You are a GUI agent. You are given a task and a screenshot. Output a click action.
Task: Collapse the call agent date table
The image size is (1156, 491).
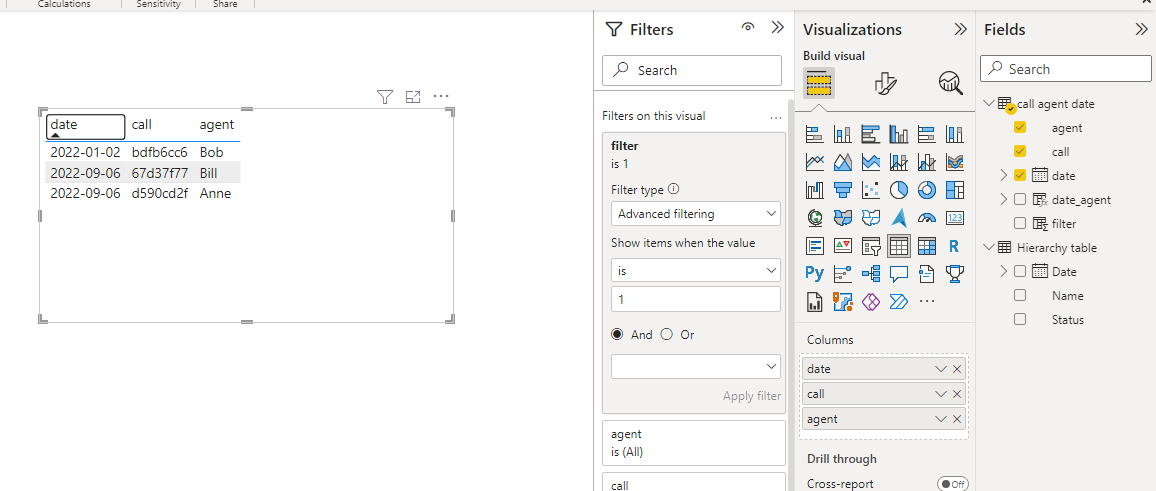(989, 103)
